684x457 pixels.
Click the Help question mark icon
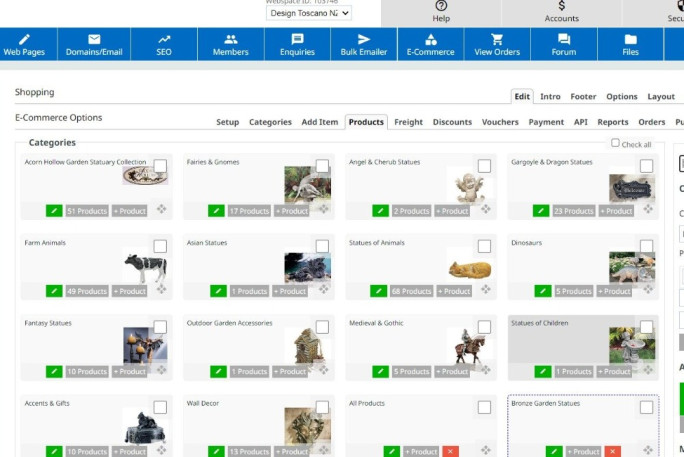(441, 6)
